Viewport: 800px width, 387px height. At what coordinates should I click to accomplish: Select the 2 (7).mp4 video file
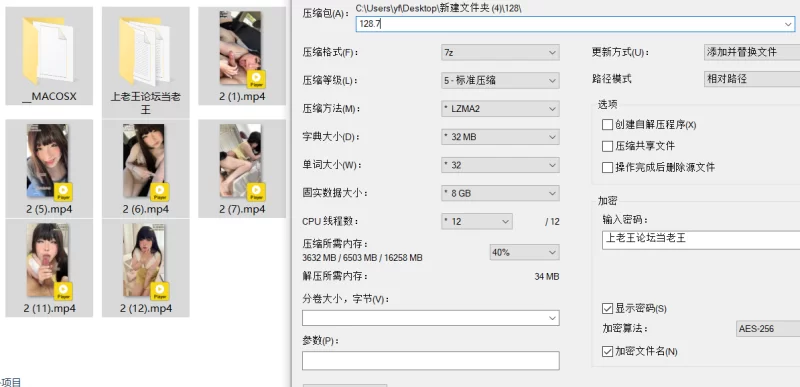242,168
